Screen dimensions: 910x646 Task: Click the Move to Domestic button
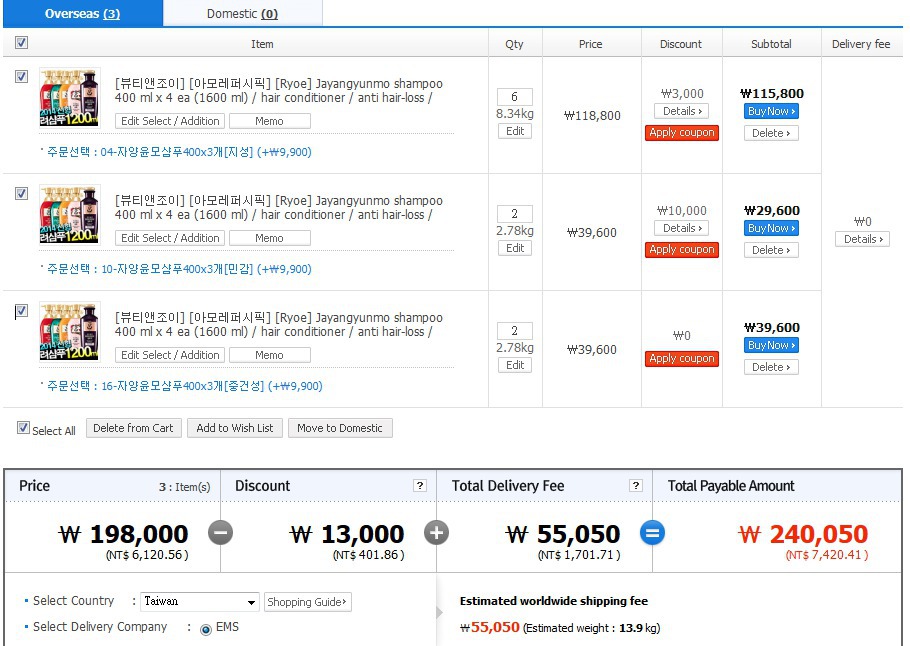tap(340, 428)
